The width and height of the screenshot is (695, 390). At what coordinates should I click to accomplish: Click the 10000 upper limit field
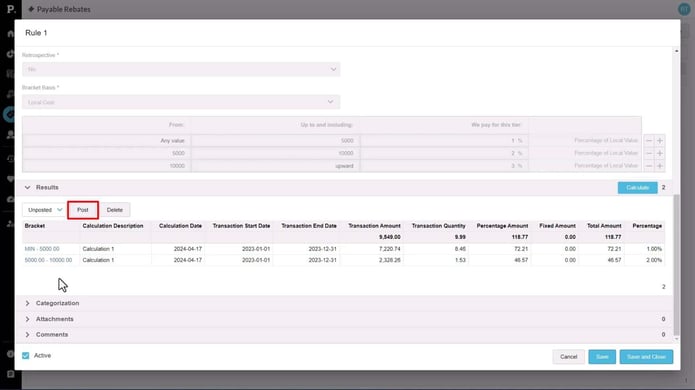(275, 153)
